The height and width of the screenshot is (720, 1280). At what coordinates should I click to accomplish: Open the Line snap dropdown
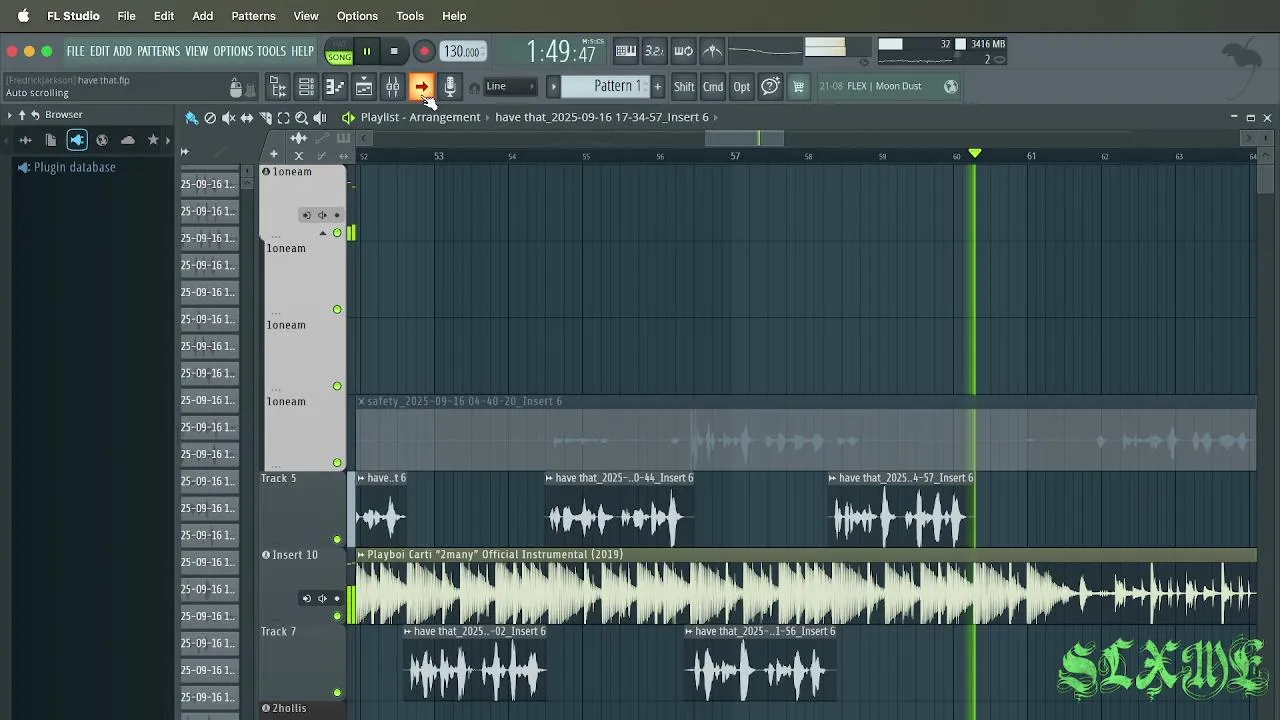pyautogui.click(x=511, y=87)
